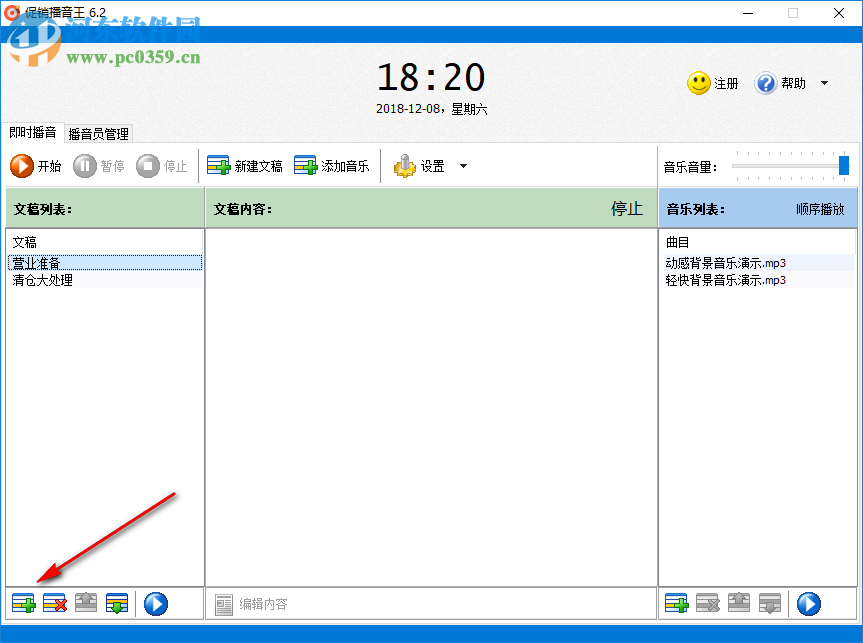Click the delete script icon with red X
863x643 pixels.
tap(54, 603)
